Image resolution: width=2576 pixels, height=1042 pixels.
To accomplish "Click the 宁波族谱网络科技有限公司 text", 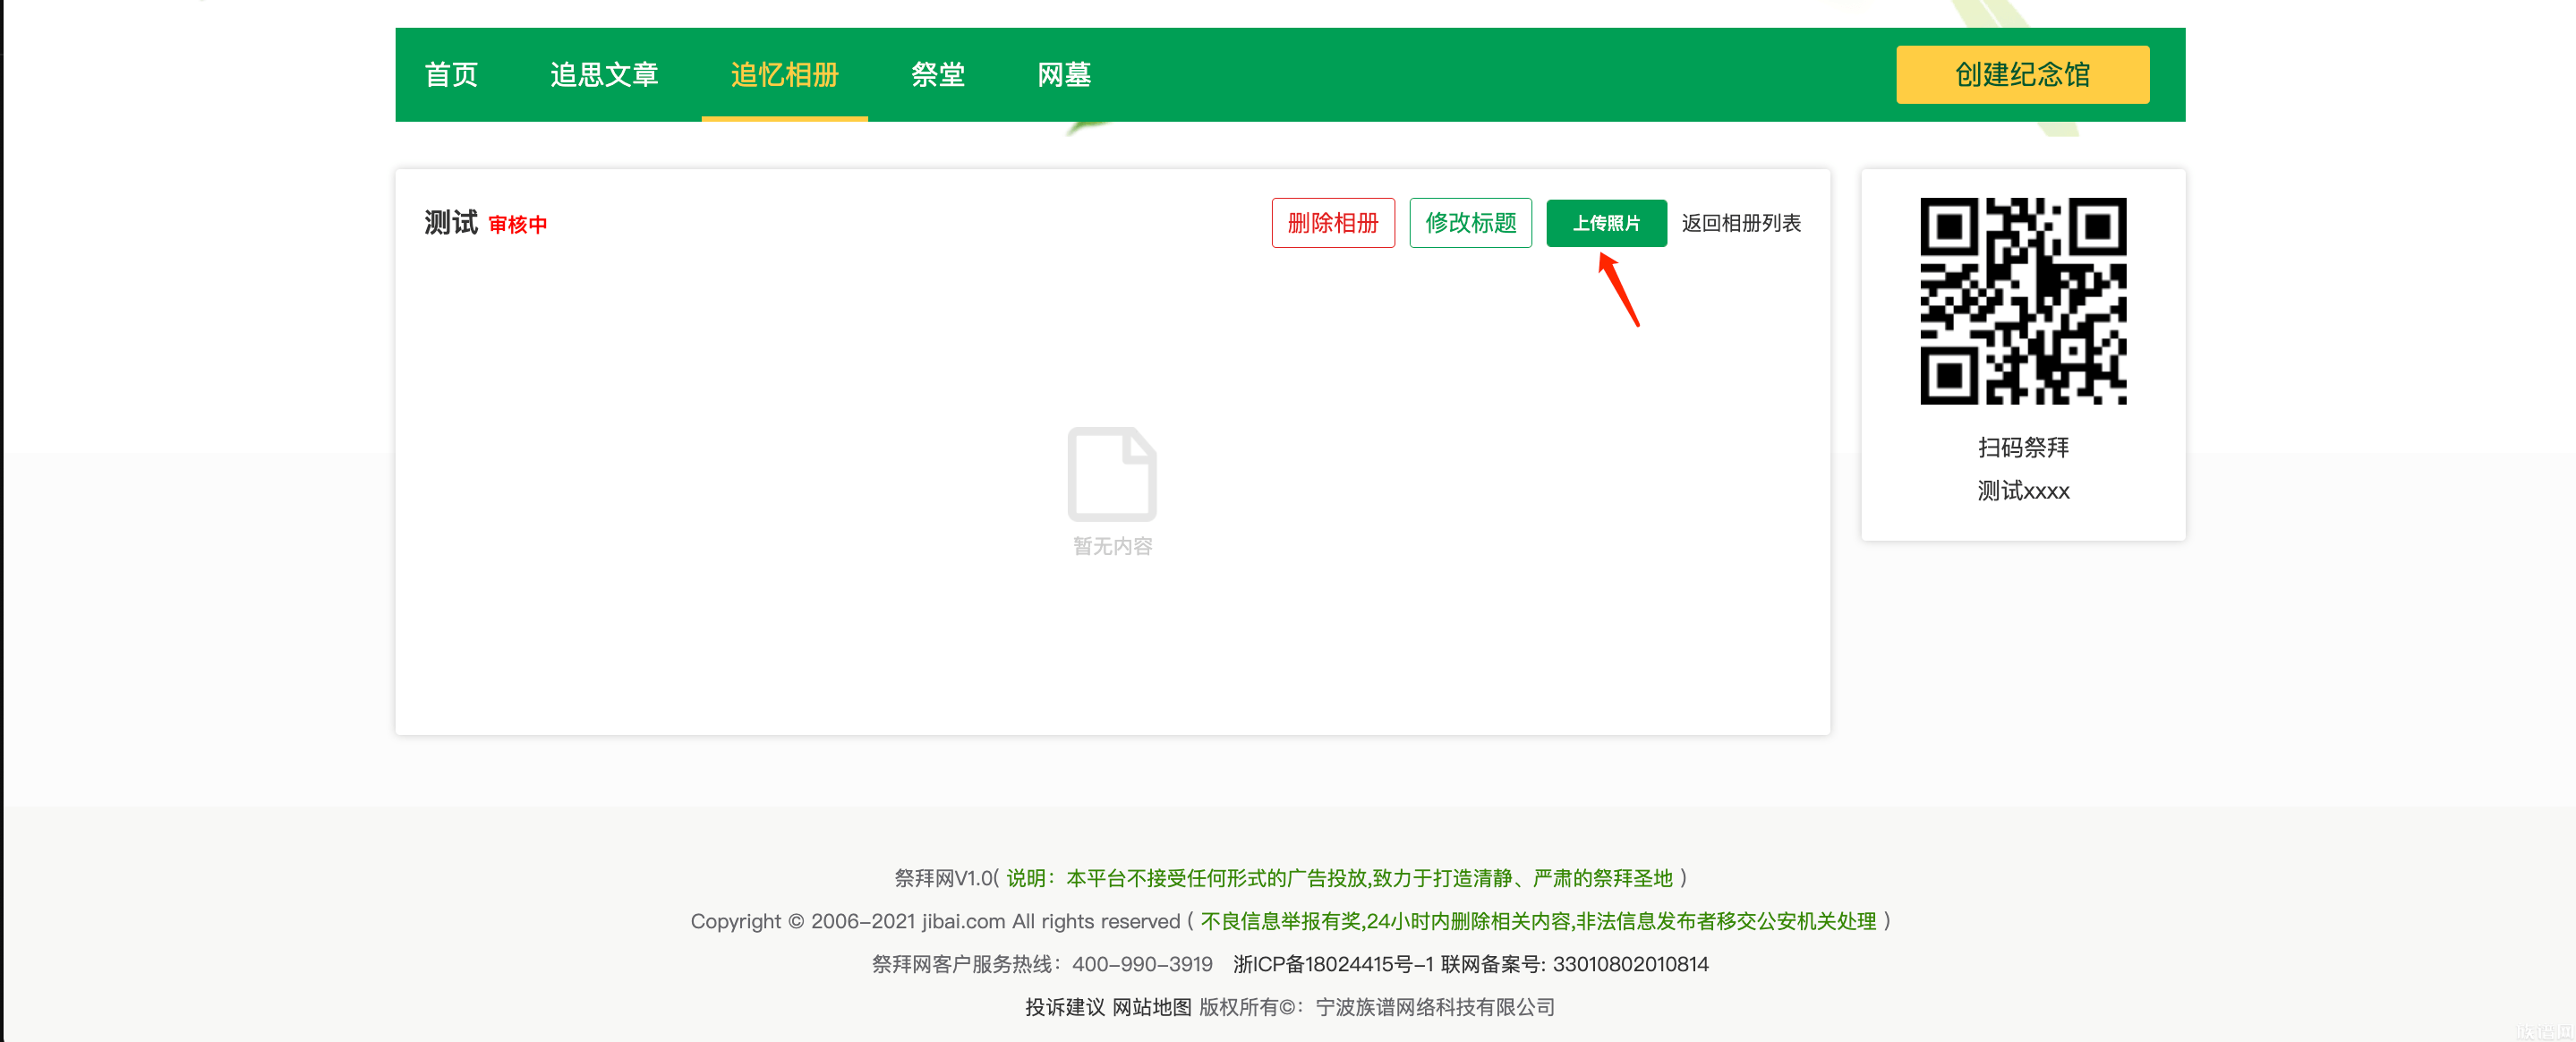I will tap(1435, 1007).
